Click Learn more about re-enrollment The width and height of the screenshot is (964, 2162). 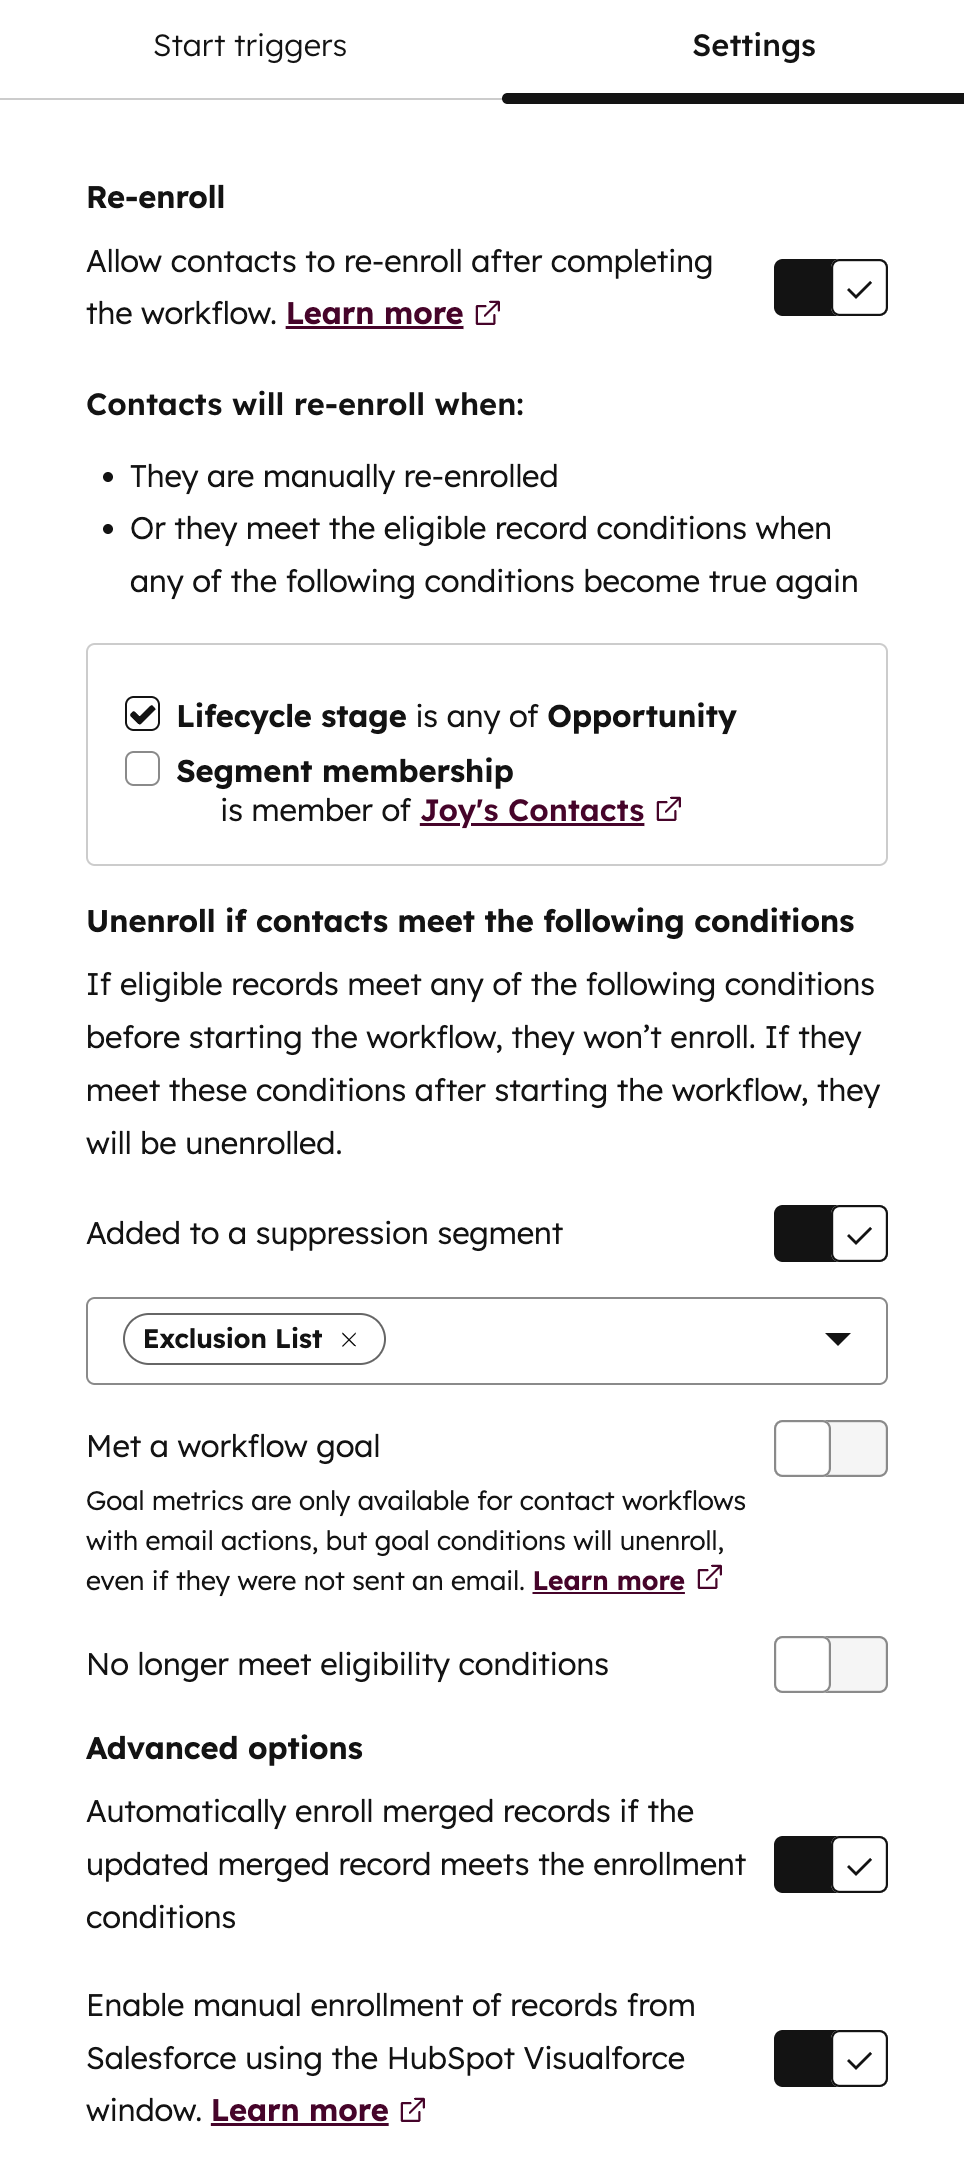tap(373, 313)
